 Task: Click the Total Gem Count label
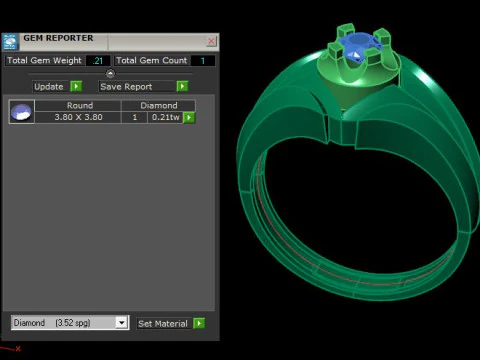(152, 60)
